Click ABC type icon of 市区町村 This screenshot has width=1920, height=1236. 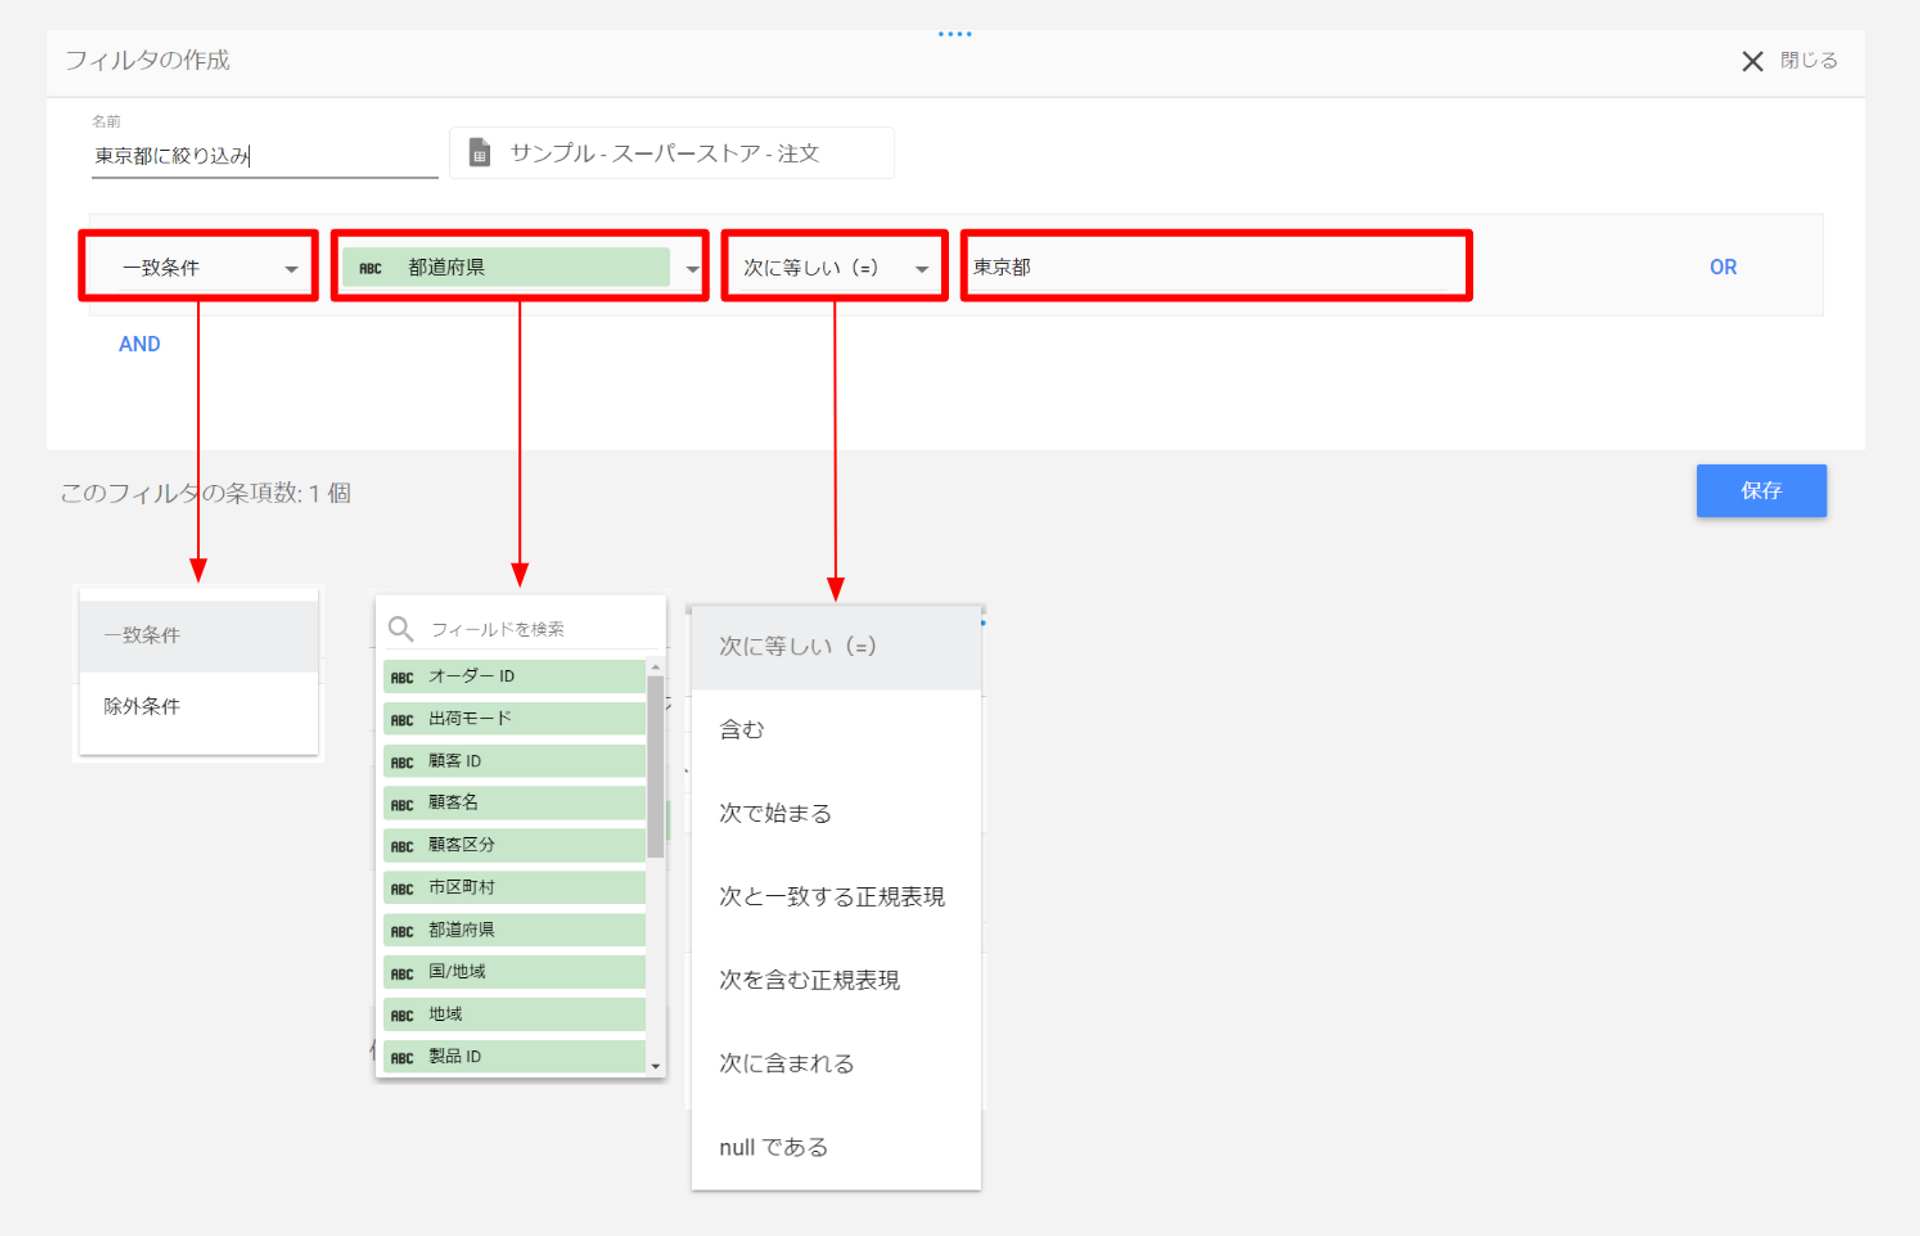402,889
